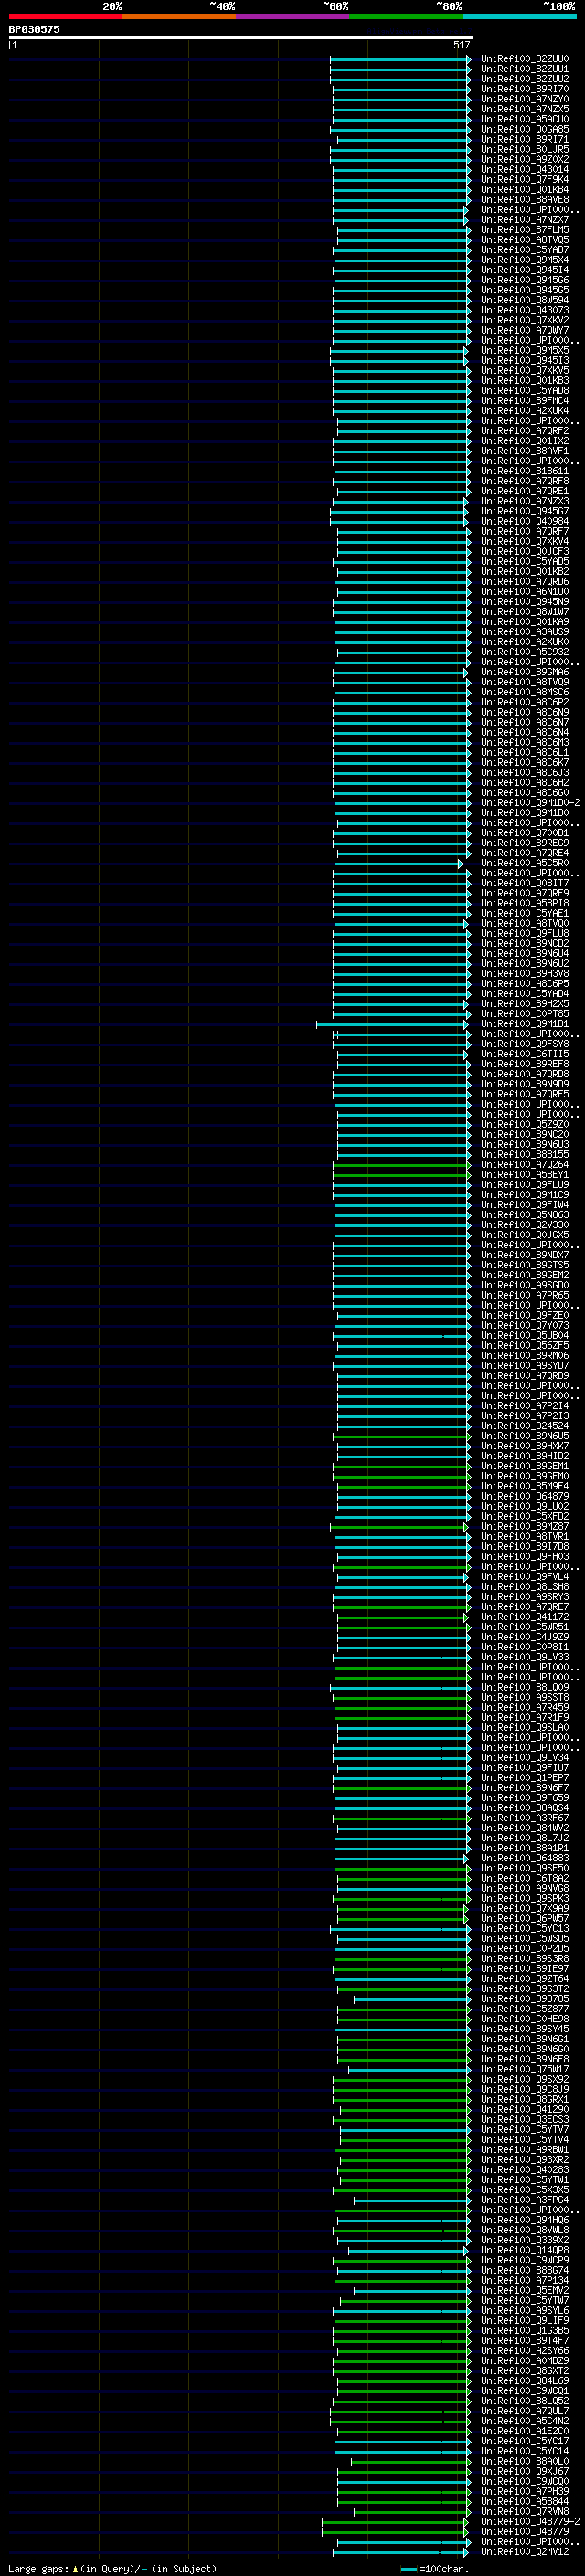Select hit 'UniRef100_Q8W594'
Image resolution: width=585 pixels, height=2576 pixels.
point(524,300)
